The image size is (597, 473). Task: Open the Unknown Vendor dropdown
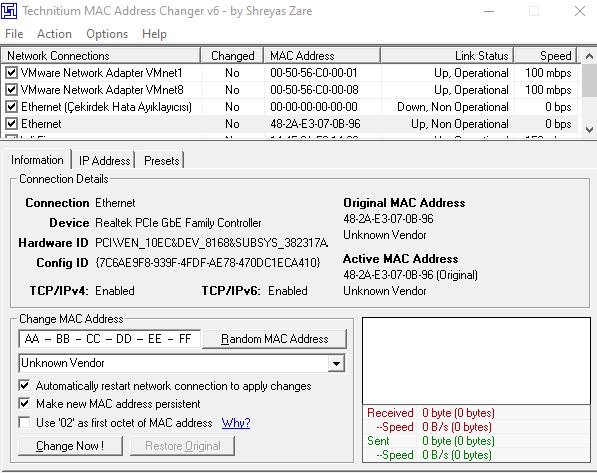(336, 363)
